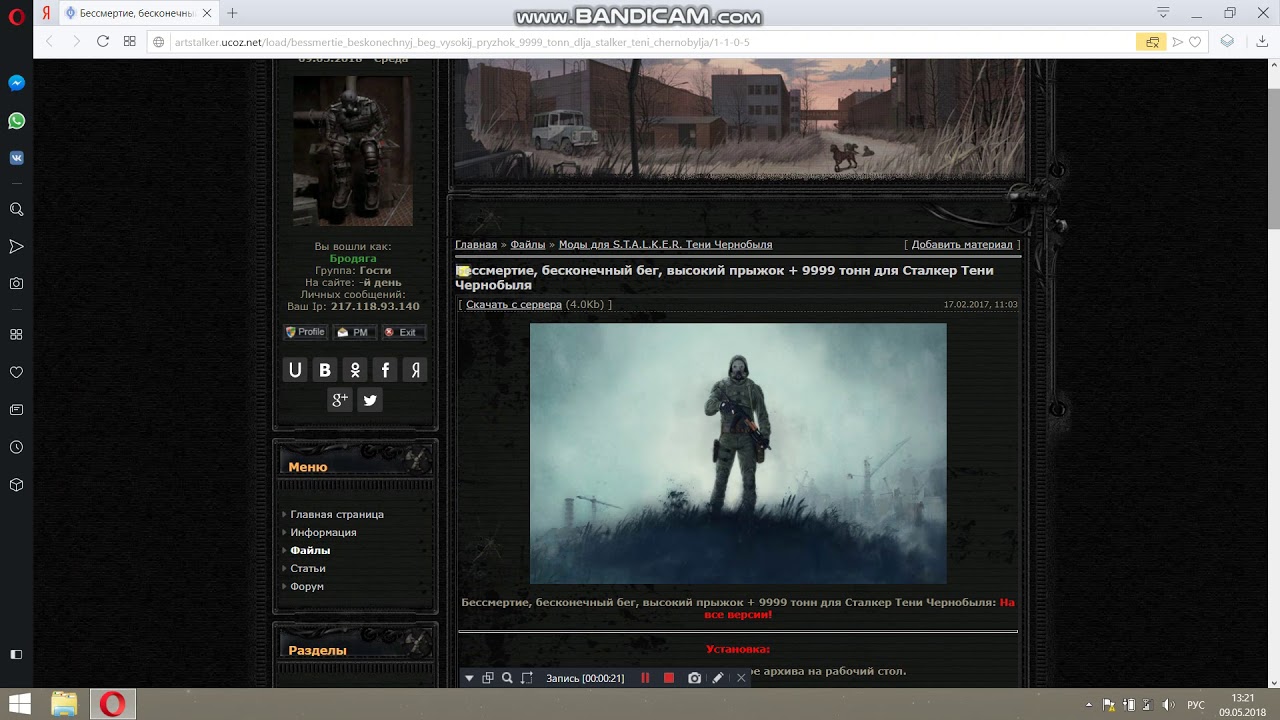Click the Добавить материал link
Image resolution: width=1280 pixels, height=720 pixels.
click(962, 244)
